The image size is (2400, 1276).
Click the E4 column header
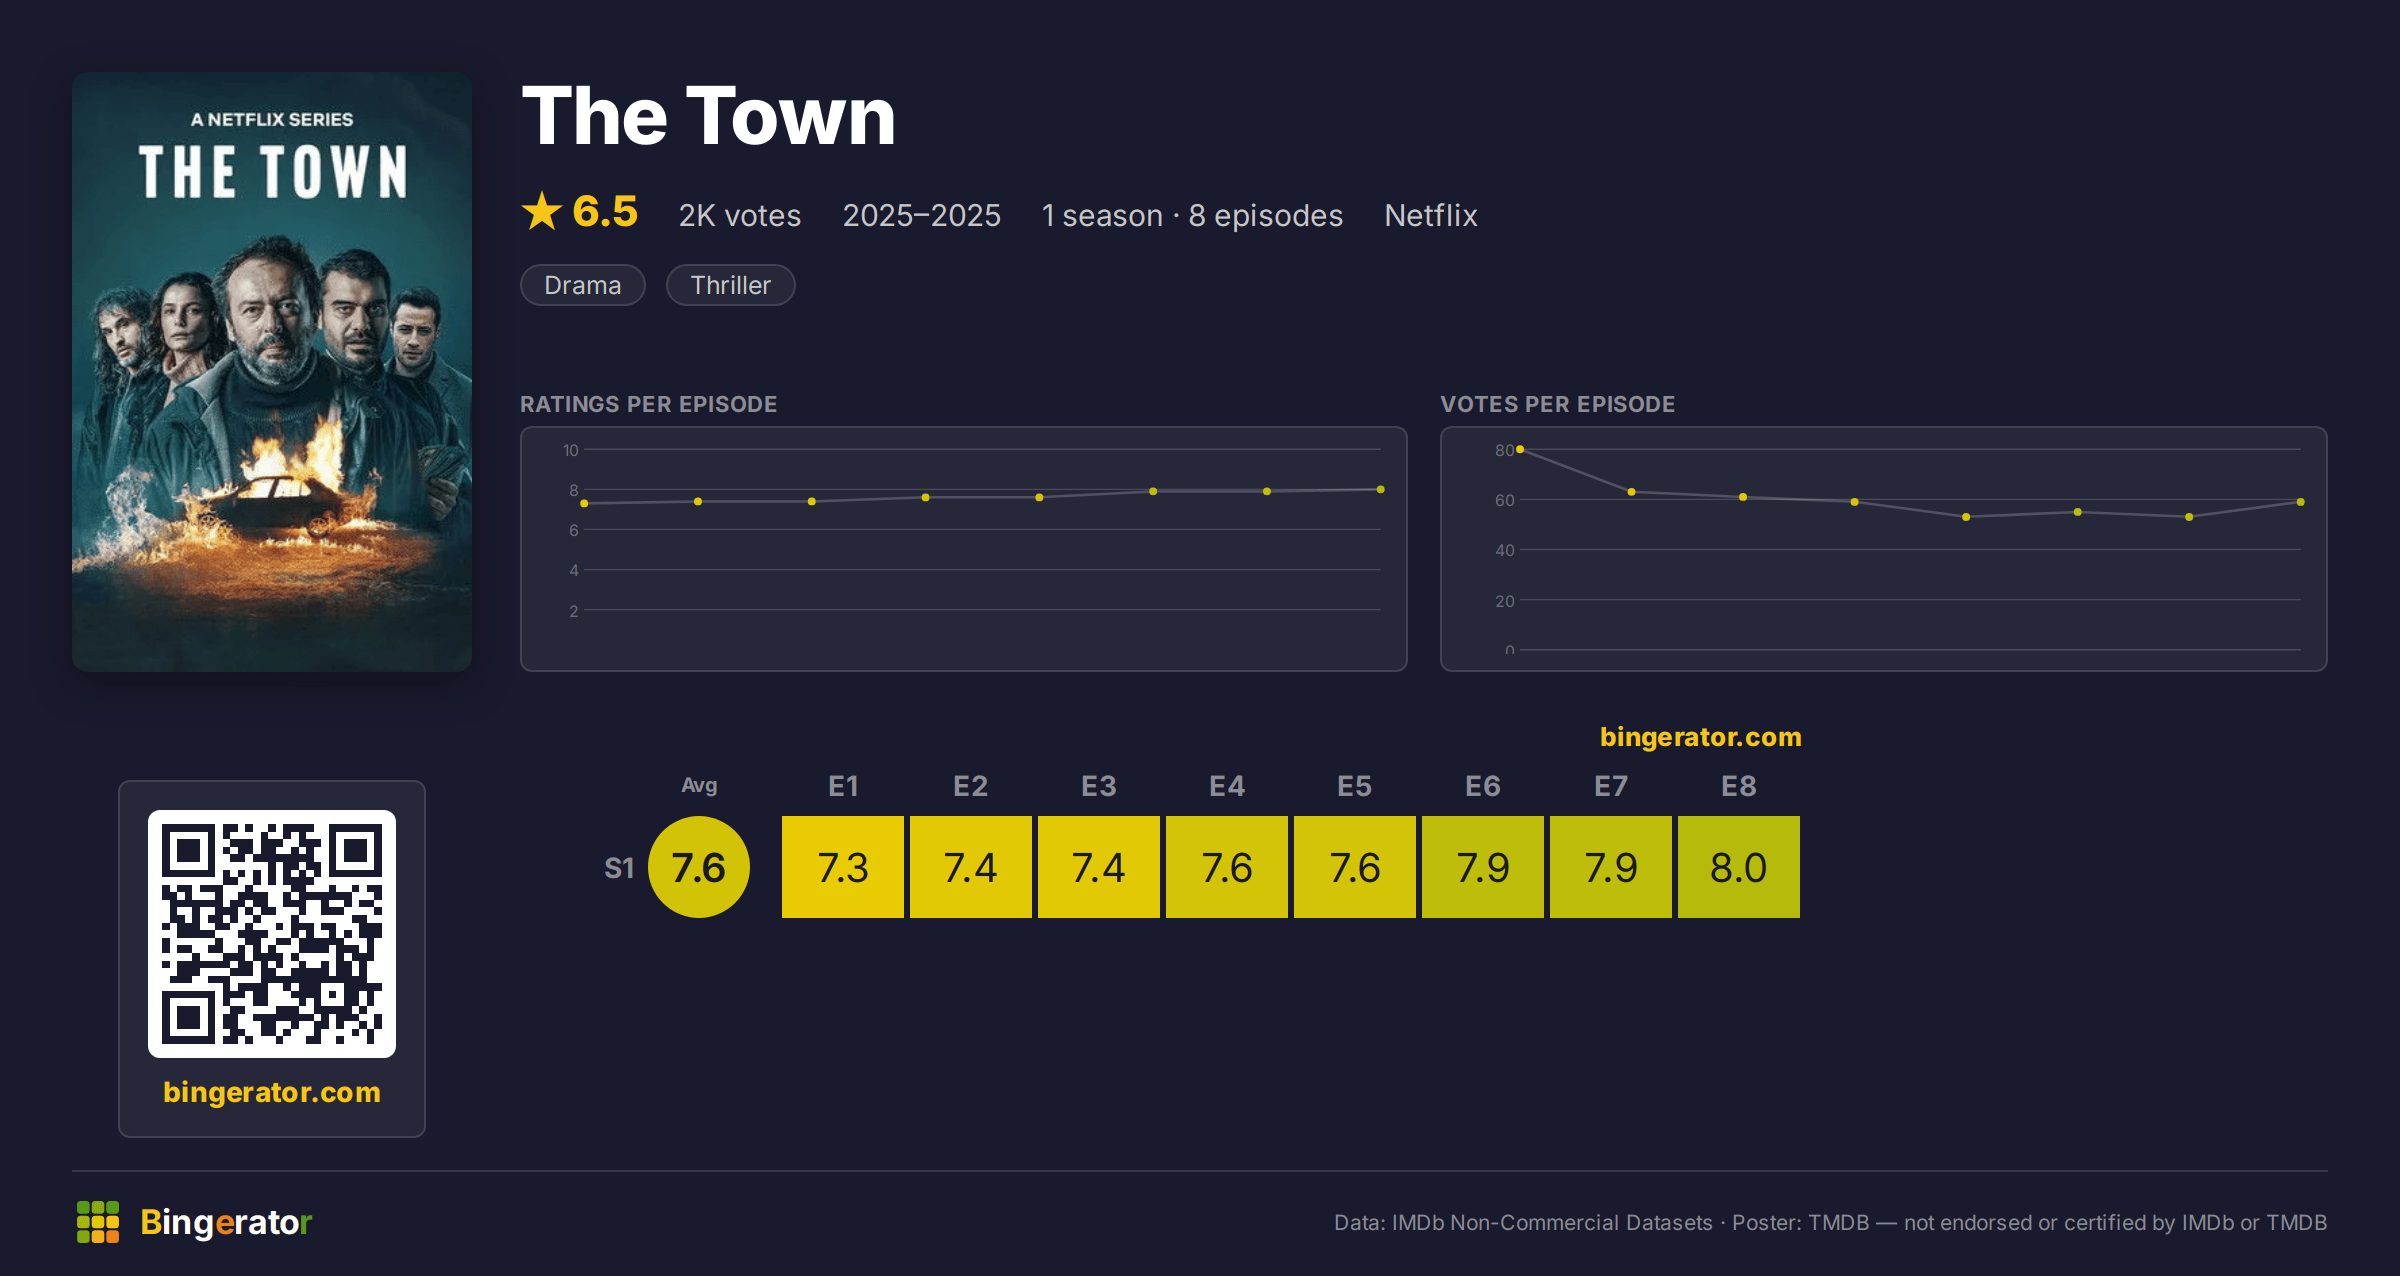[x=1227, y=786]
